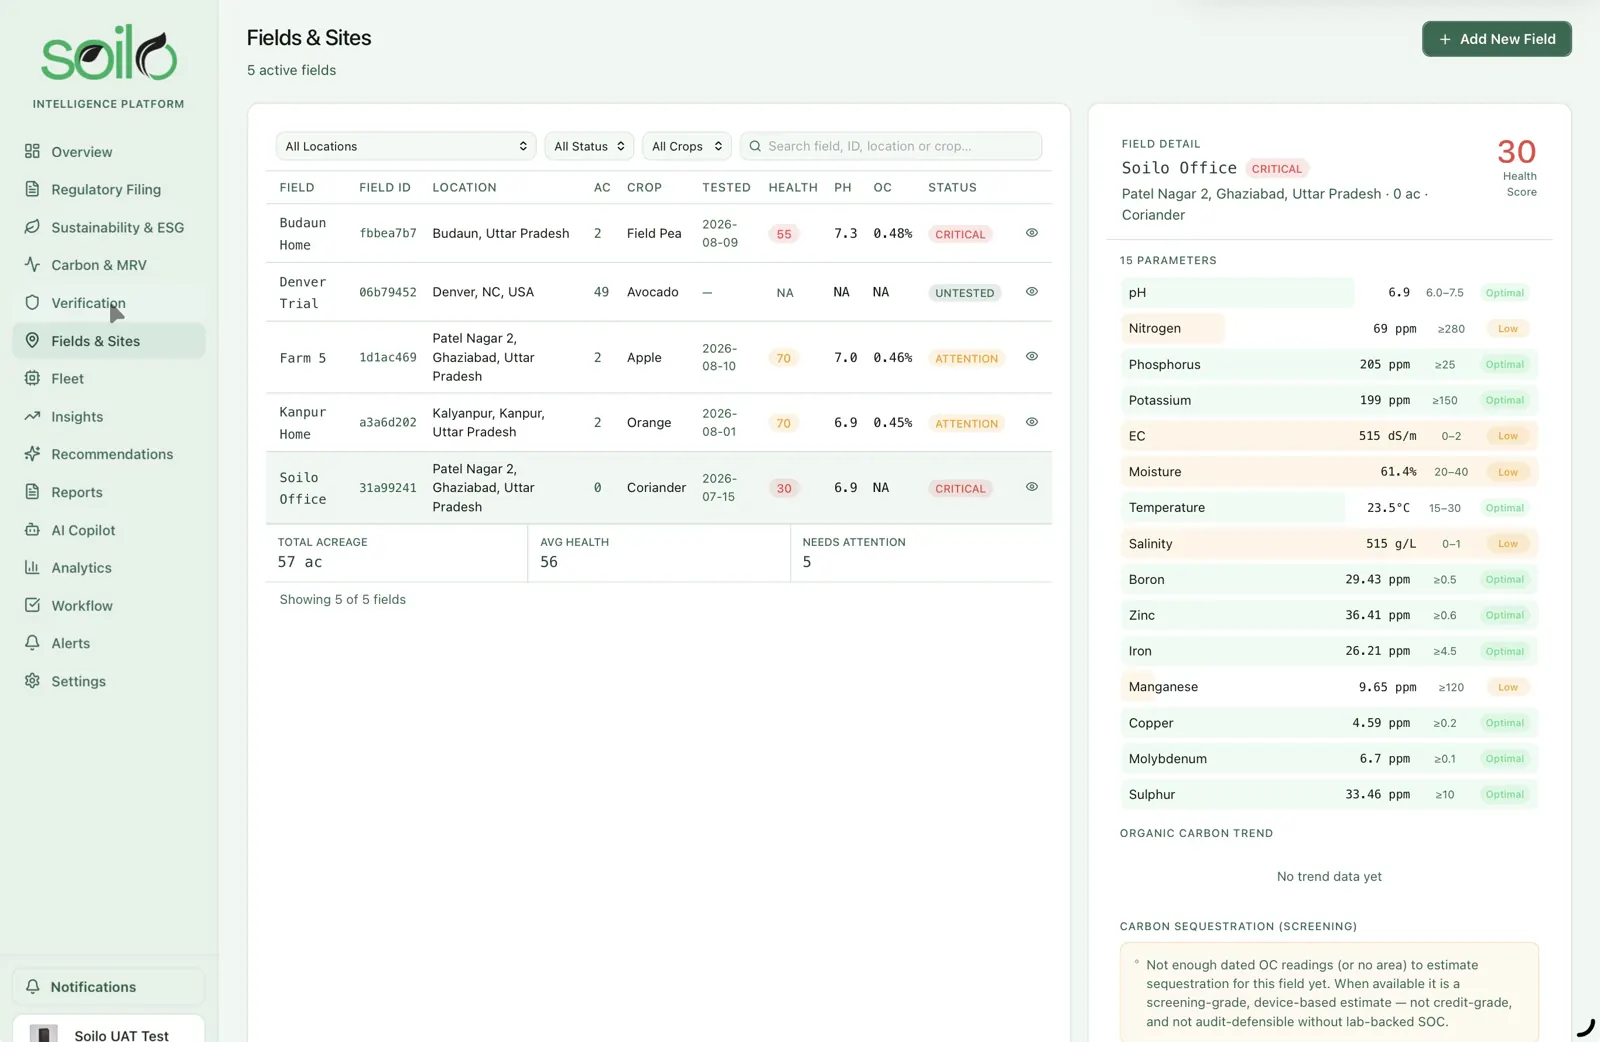Click the Workflow checkbox icon
Screen dimensions: 1600x1042
[x=32, y=605]
